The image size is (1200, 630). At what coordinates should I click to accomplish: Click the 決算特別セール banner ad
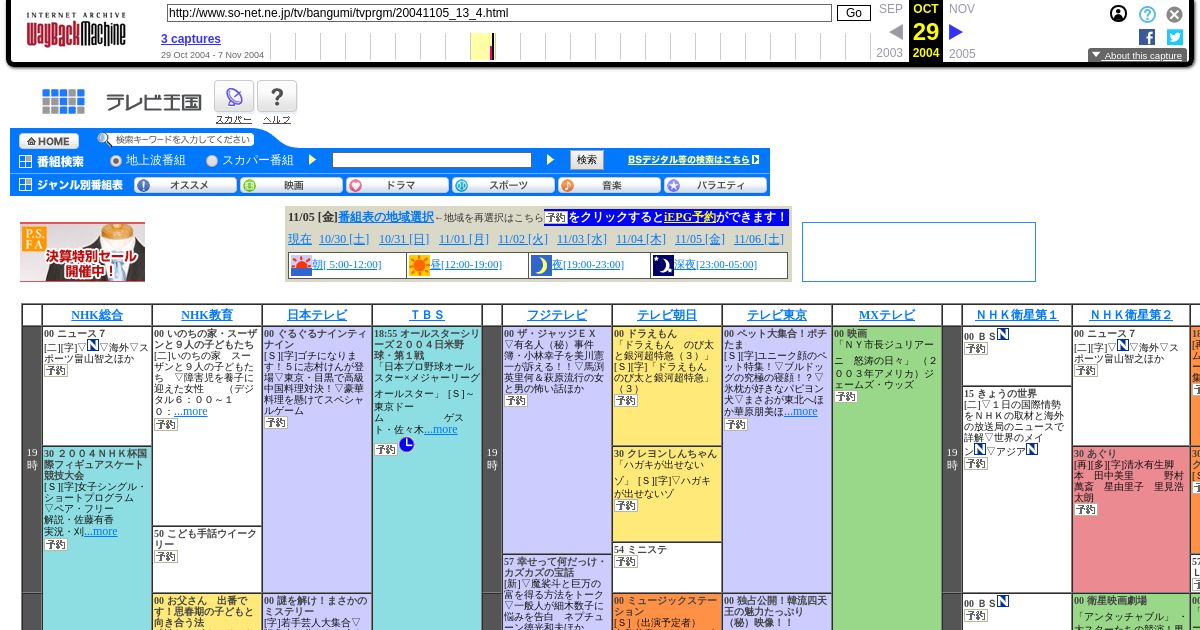click(x=82, y=252)
